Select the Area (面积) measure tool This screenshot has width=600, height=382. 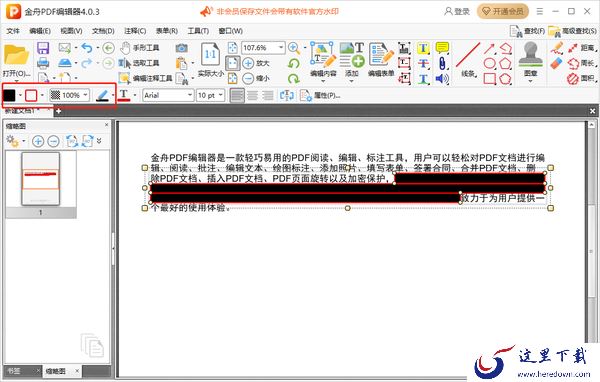coord(582,78)
